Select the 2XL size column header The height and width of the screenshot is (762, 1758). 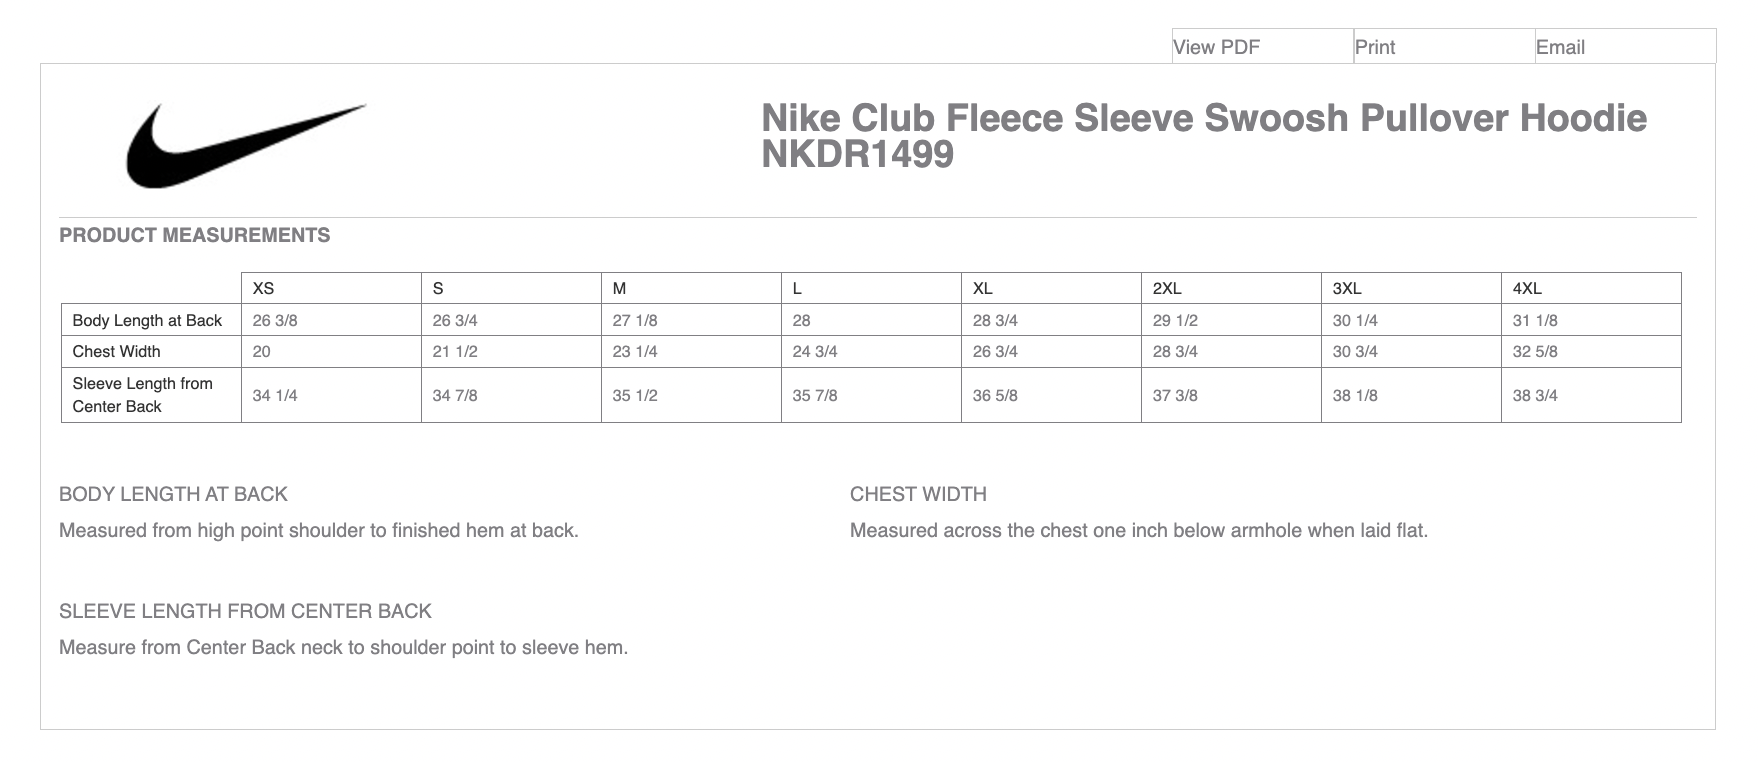click(x=1166, y=288)
